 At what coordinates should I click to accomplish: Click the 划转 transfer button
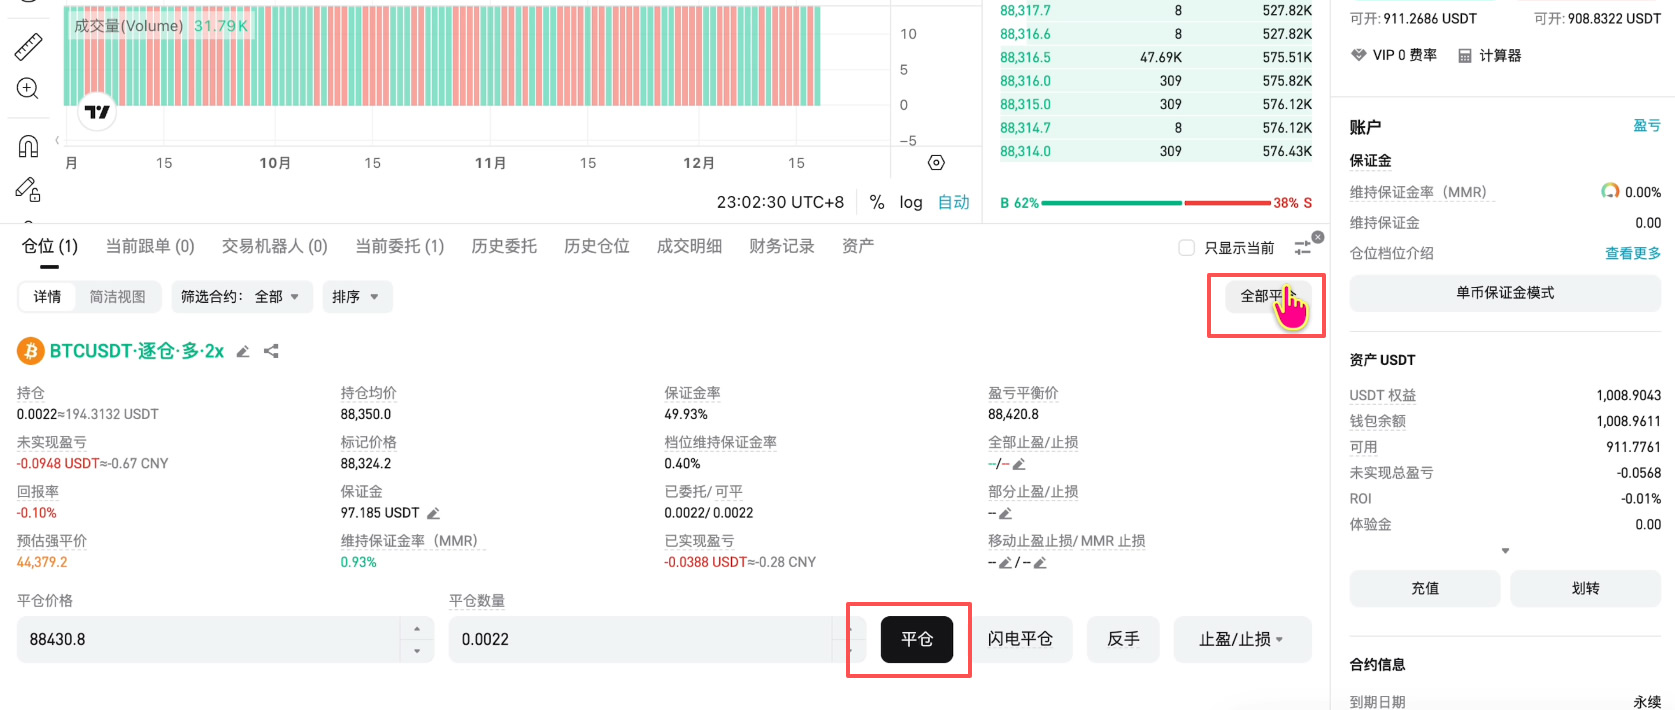(x=1585, y=588)
